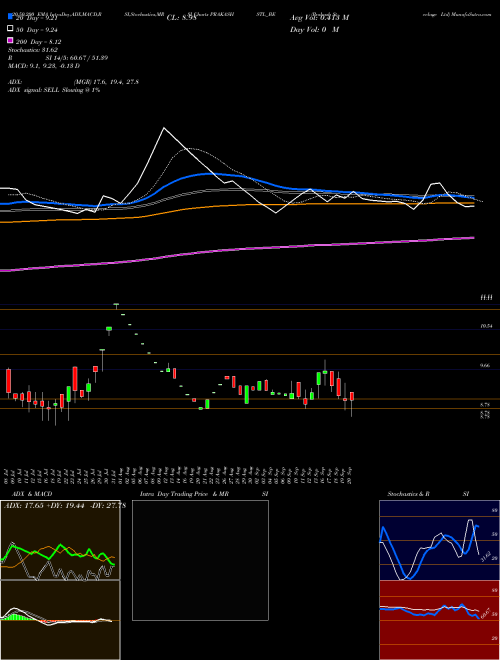Screen dimensions: 500x660
Task: Click the 11.11 price axis label
Action: click(x=486, y=297)
